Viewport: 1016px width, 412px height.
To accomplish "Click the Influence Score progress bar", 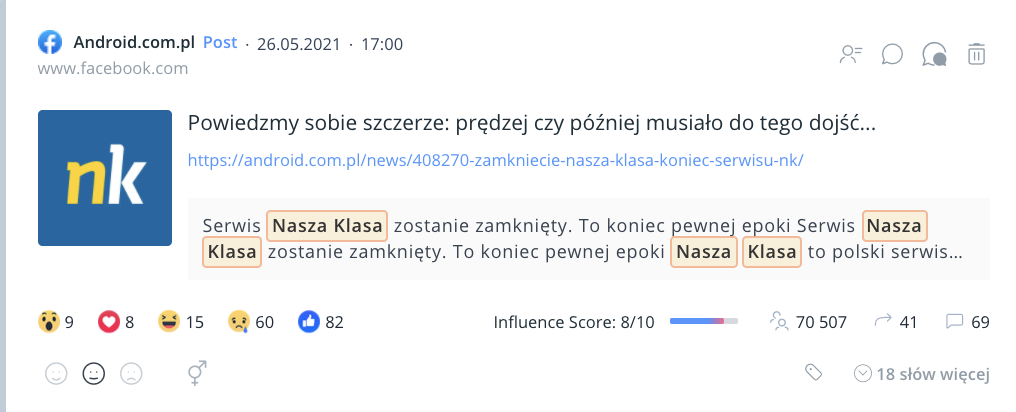I will 703,321.
